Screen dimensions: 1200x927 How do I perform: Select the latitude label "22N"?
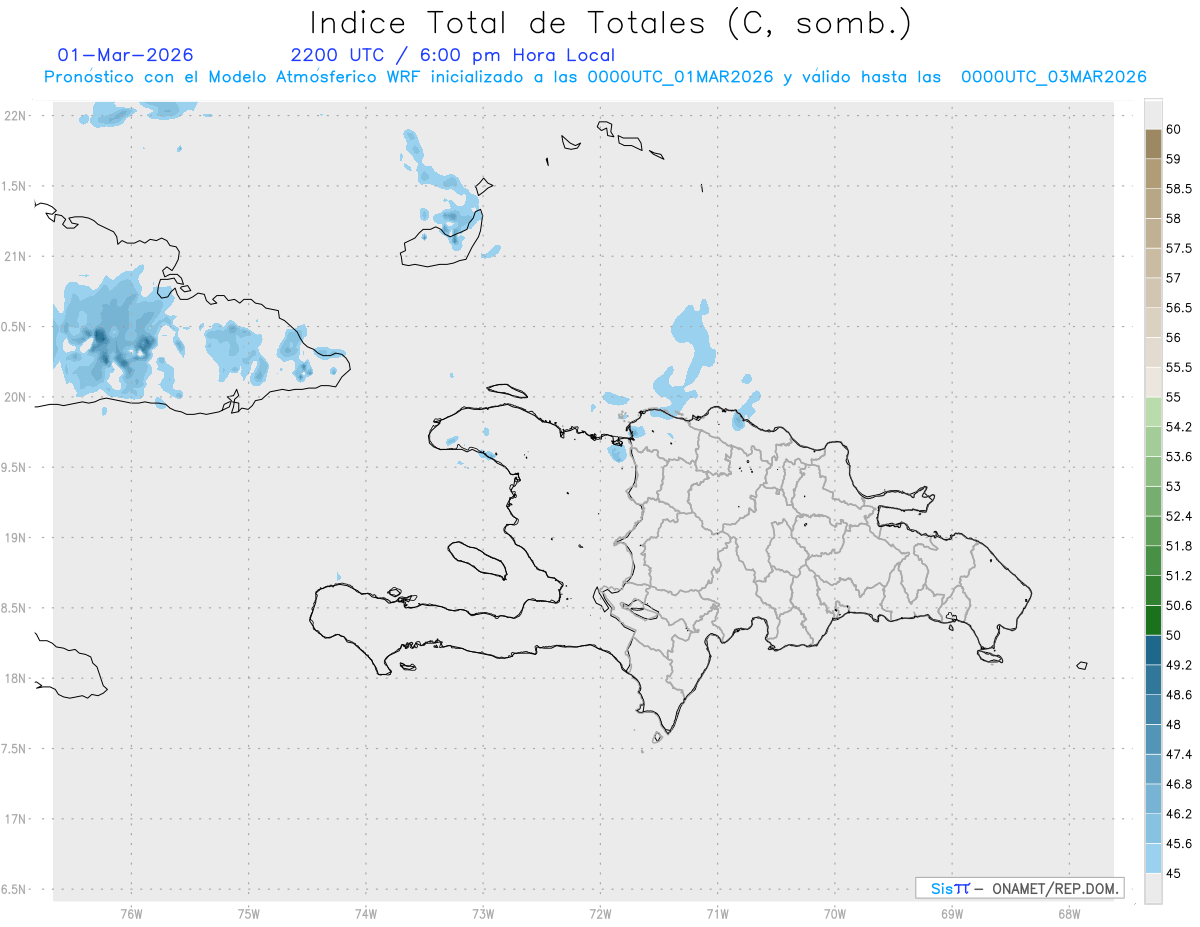point(14,116)
